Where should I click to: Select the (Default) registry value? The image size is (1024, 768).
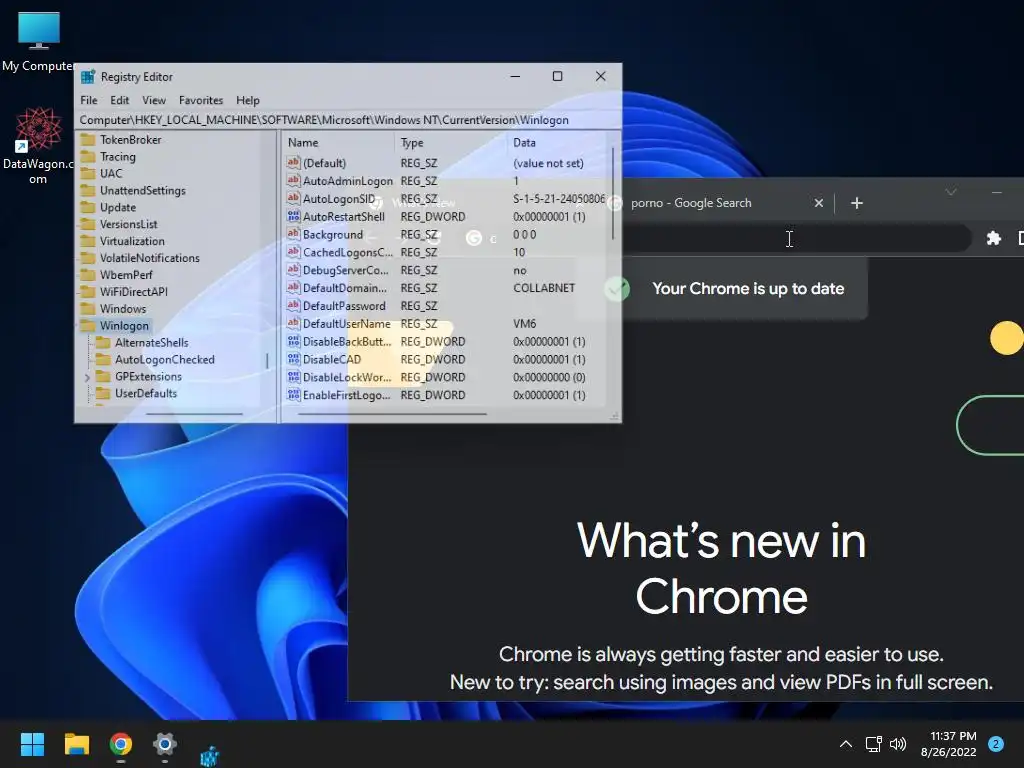point(324,163)
